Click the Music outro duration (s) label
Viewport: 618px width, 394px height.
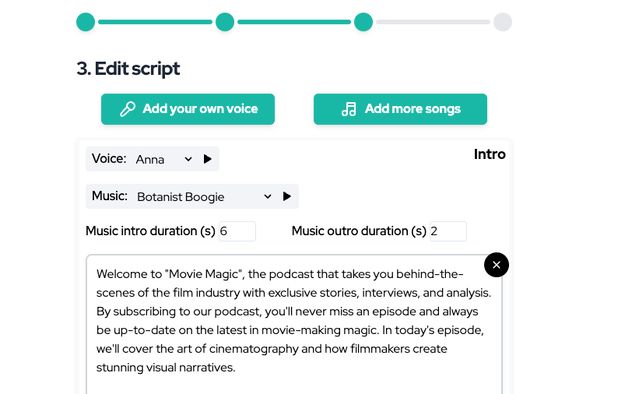pyautogui.click(x=359, y=231)
